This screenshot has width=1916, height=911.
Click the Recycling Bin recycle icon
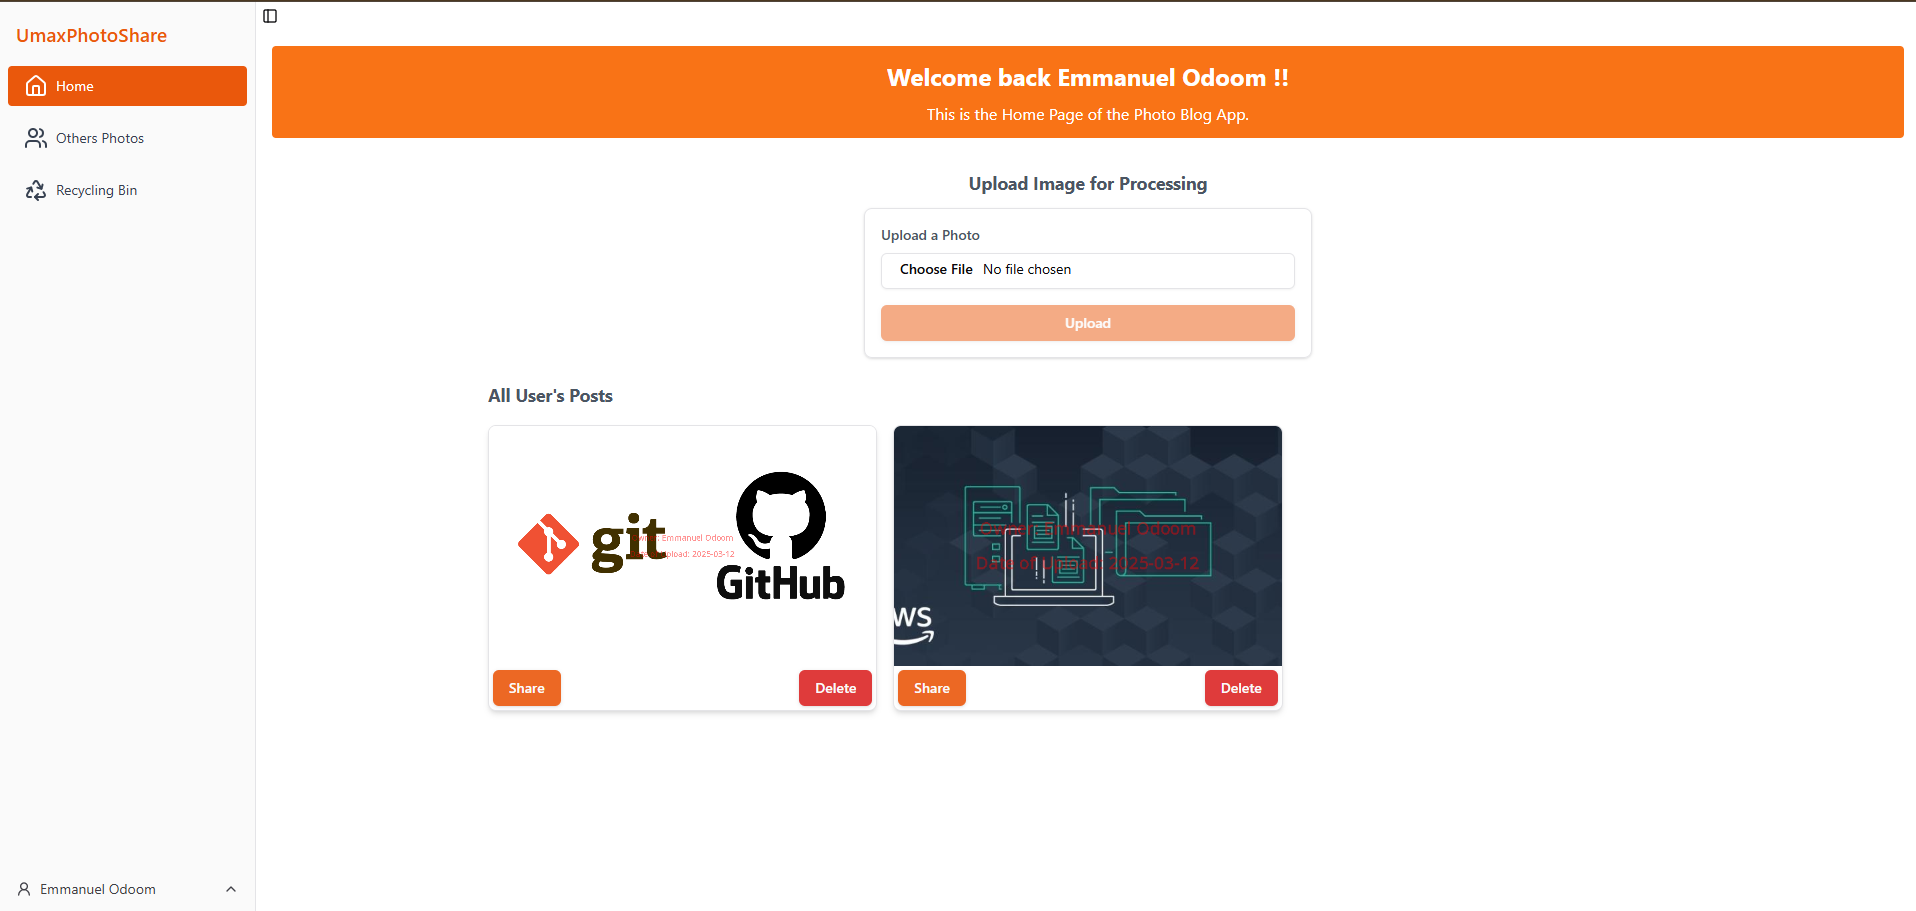tap(36, 190)
